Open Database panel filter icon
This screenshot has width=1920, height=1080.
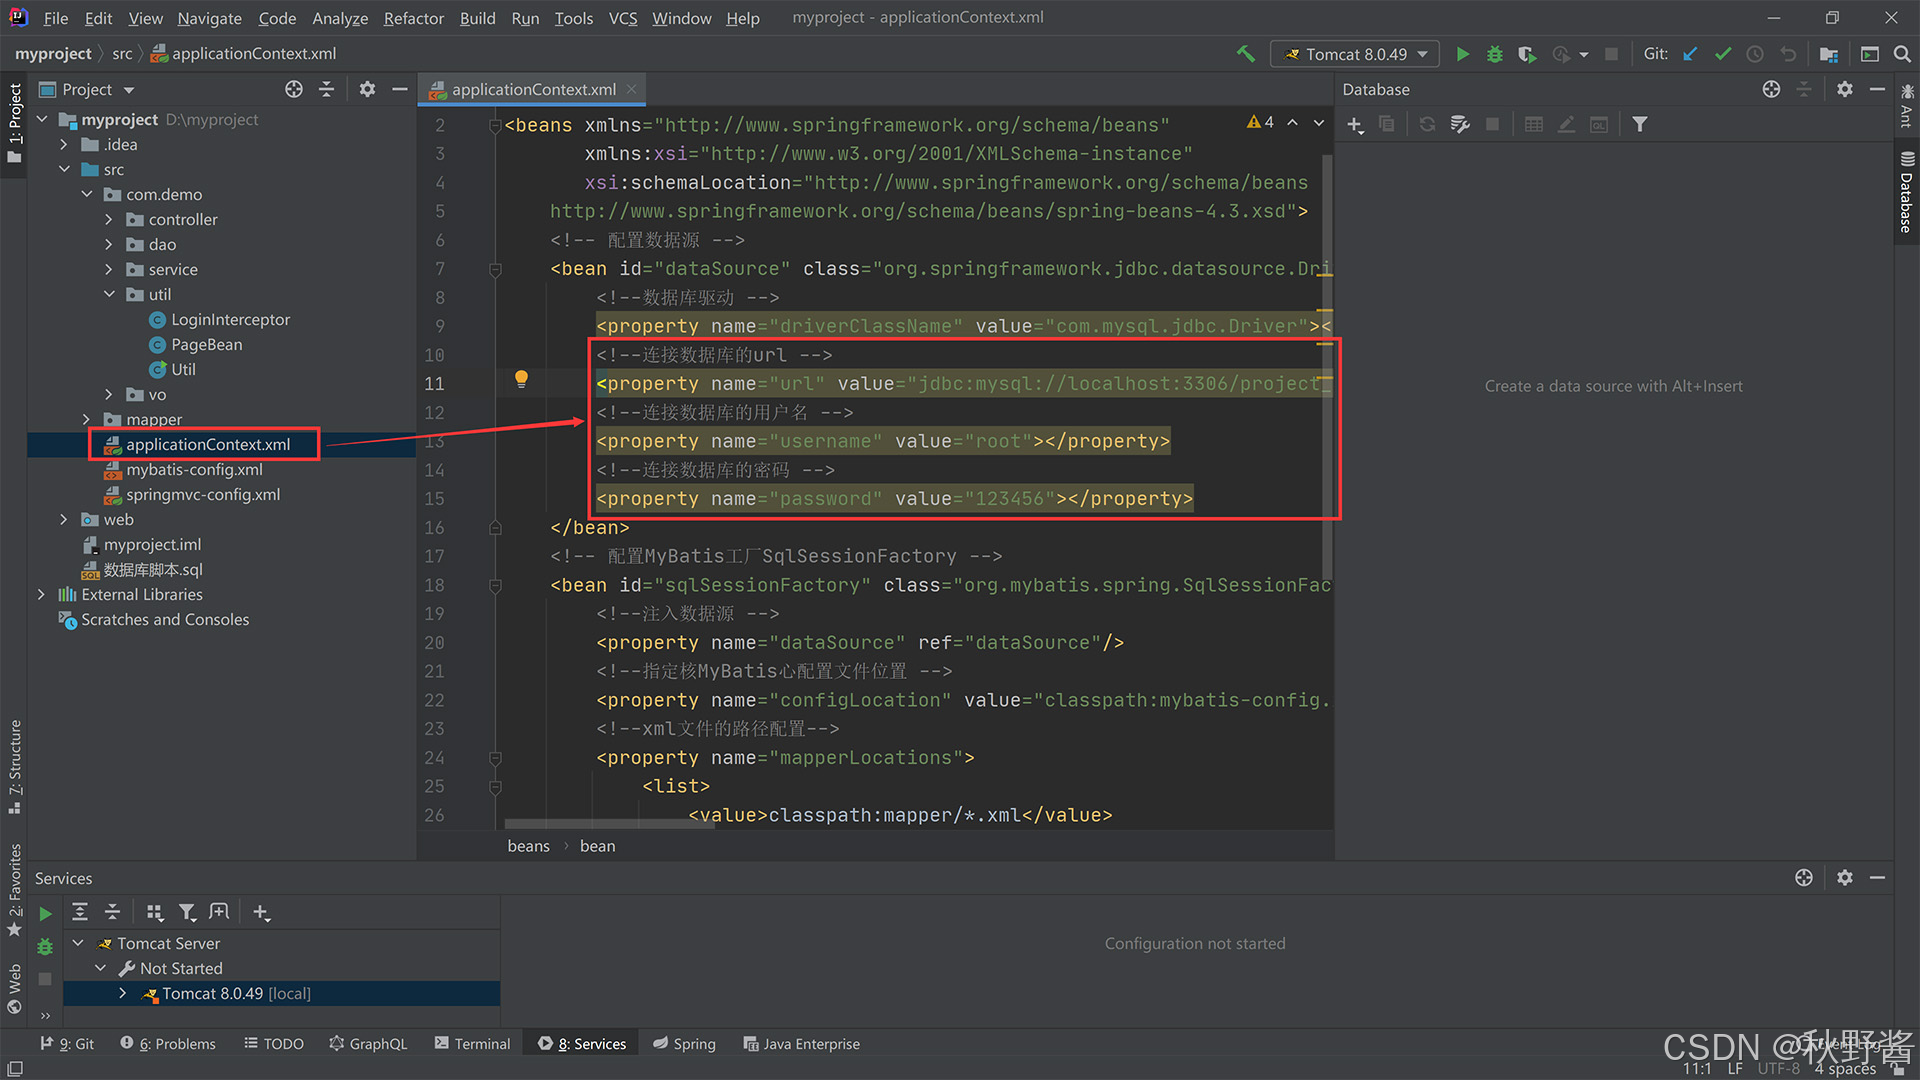(1640, 124)
